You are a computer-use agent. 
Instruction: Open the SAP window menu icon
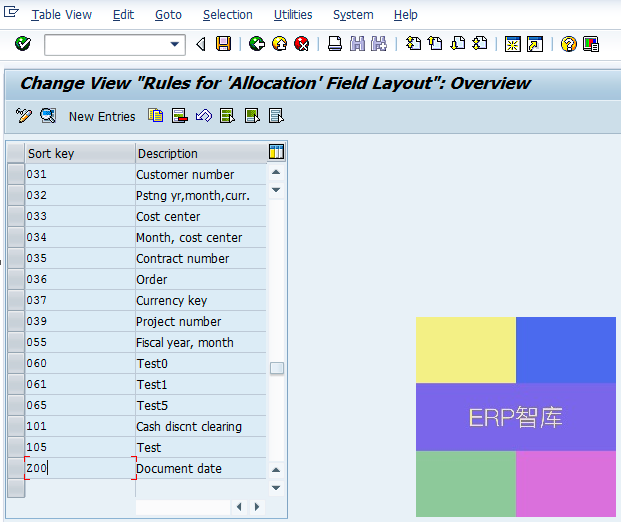point(11,12)
